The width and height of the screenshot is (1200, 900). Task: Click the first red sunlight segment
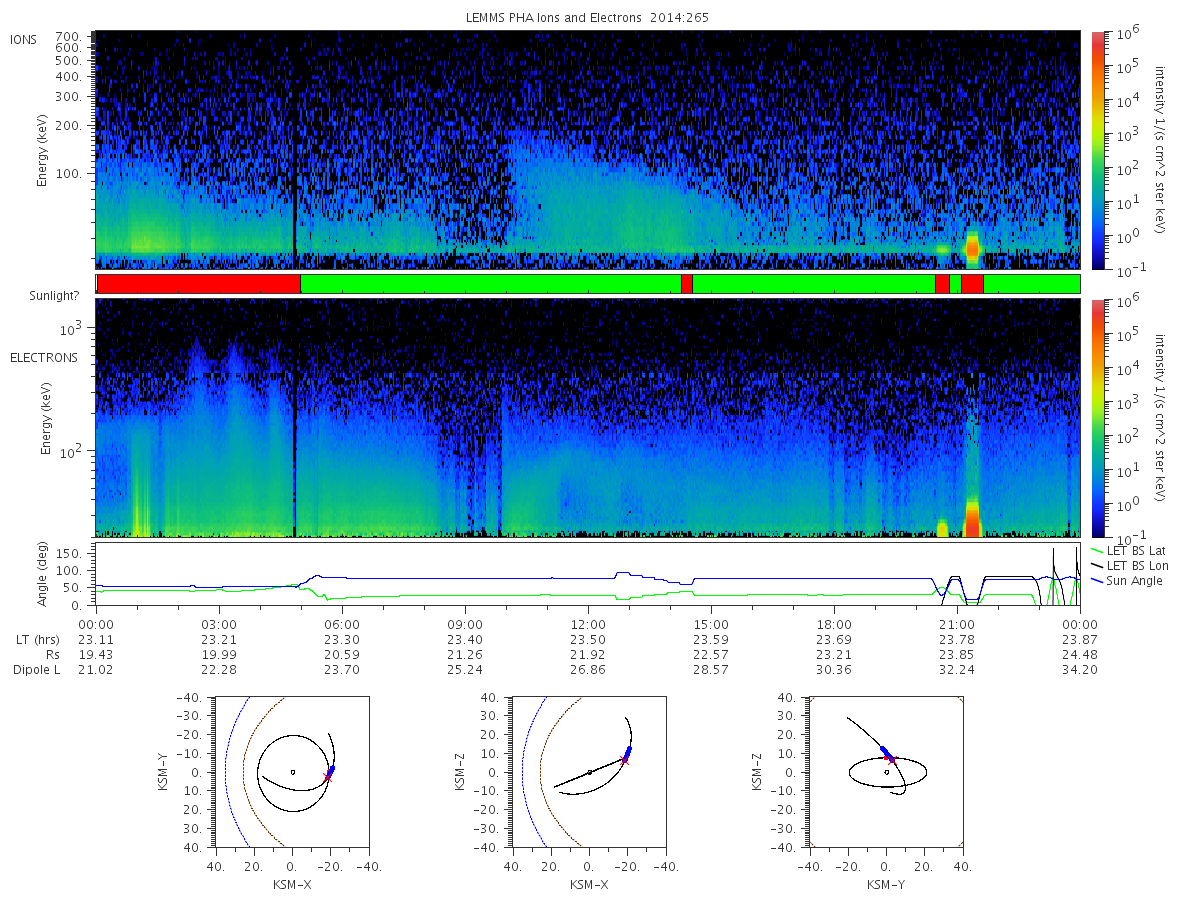pyautogui.click(x=198, y=284)
